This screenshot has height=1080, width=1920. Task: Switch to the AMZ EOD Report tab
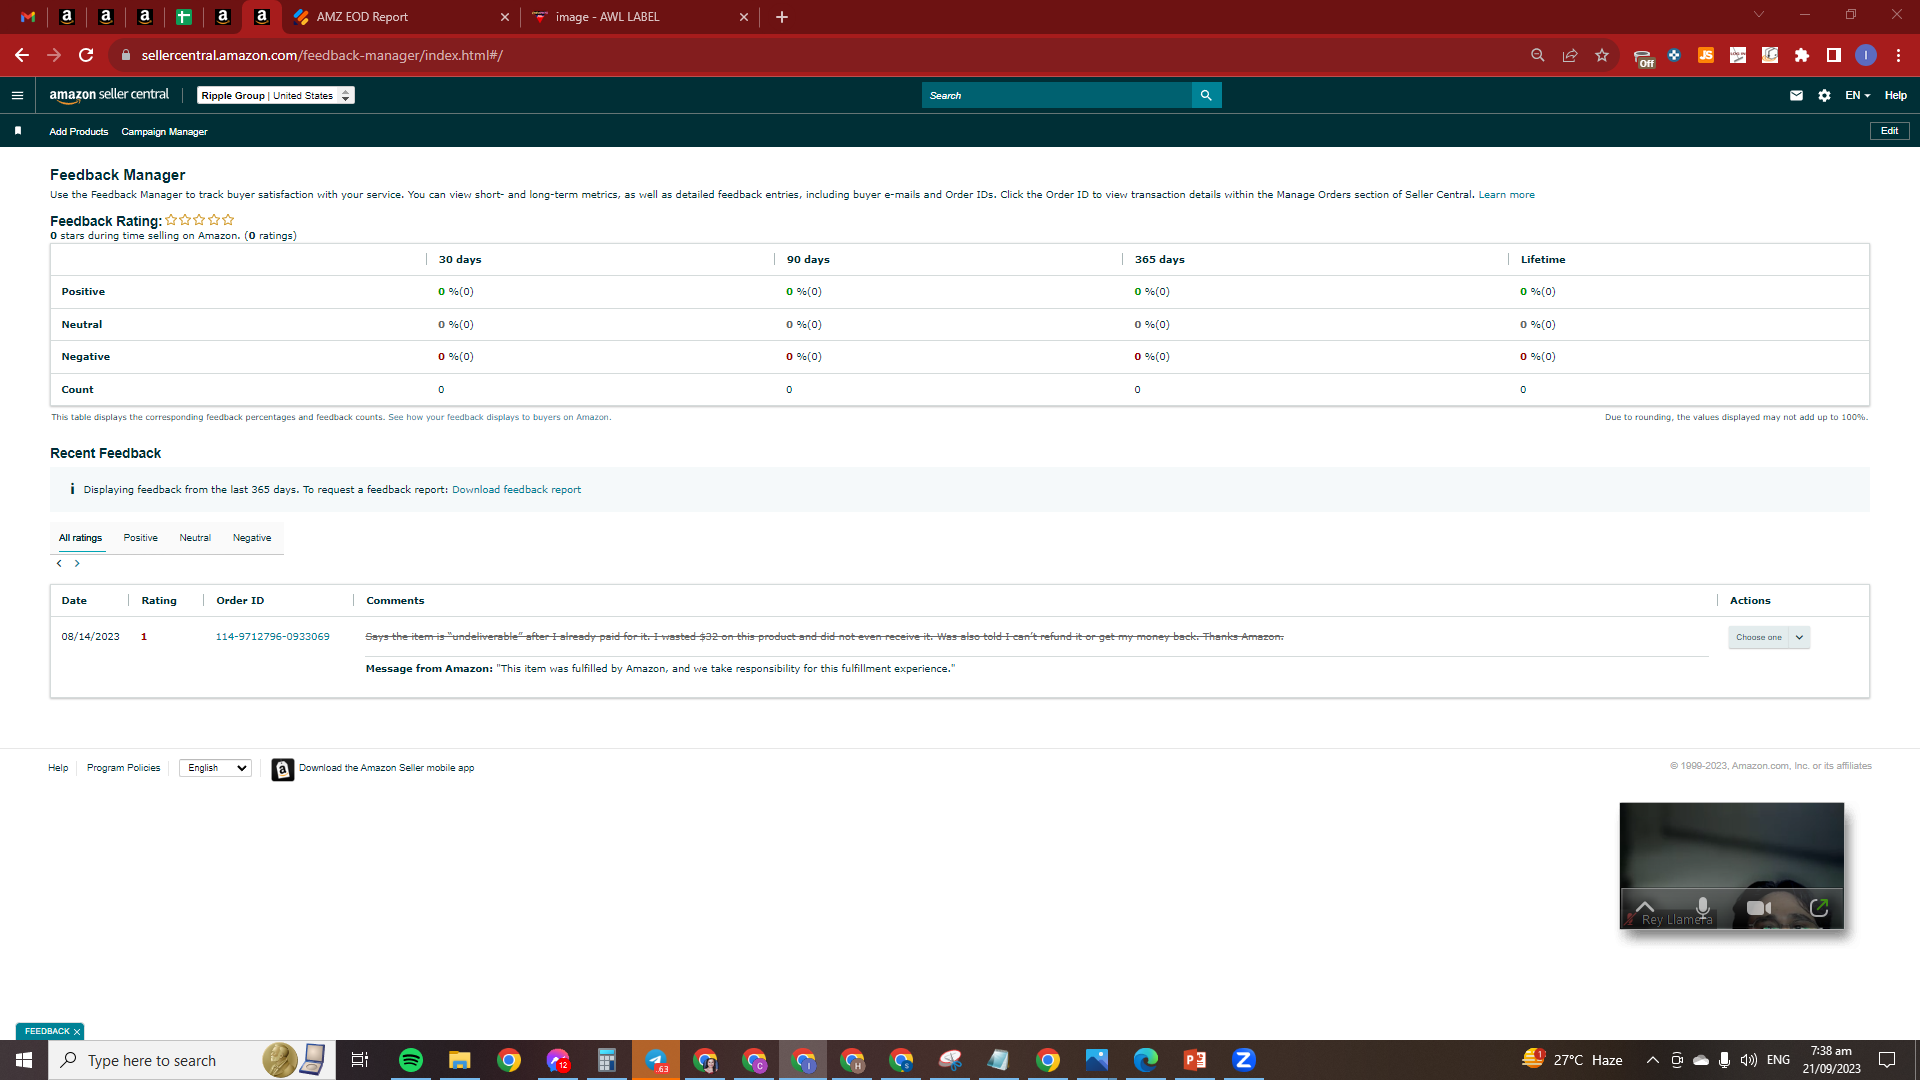[400, 17]
